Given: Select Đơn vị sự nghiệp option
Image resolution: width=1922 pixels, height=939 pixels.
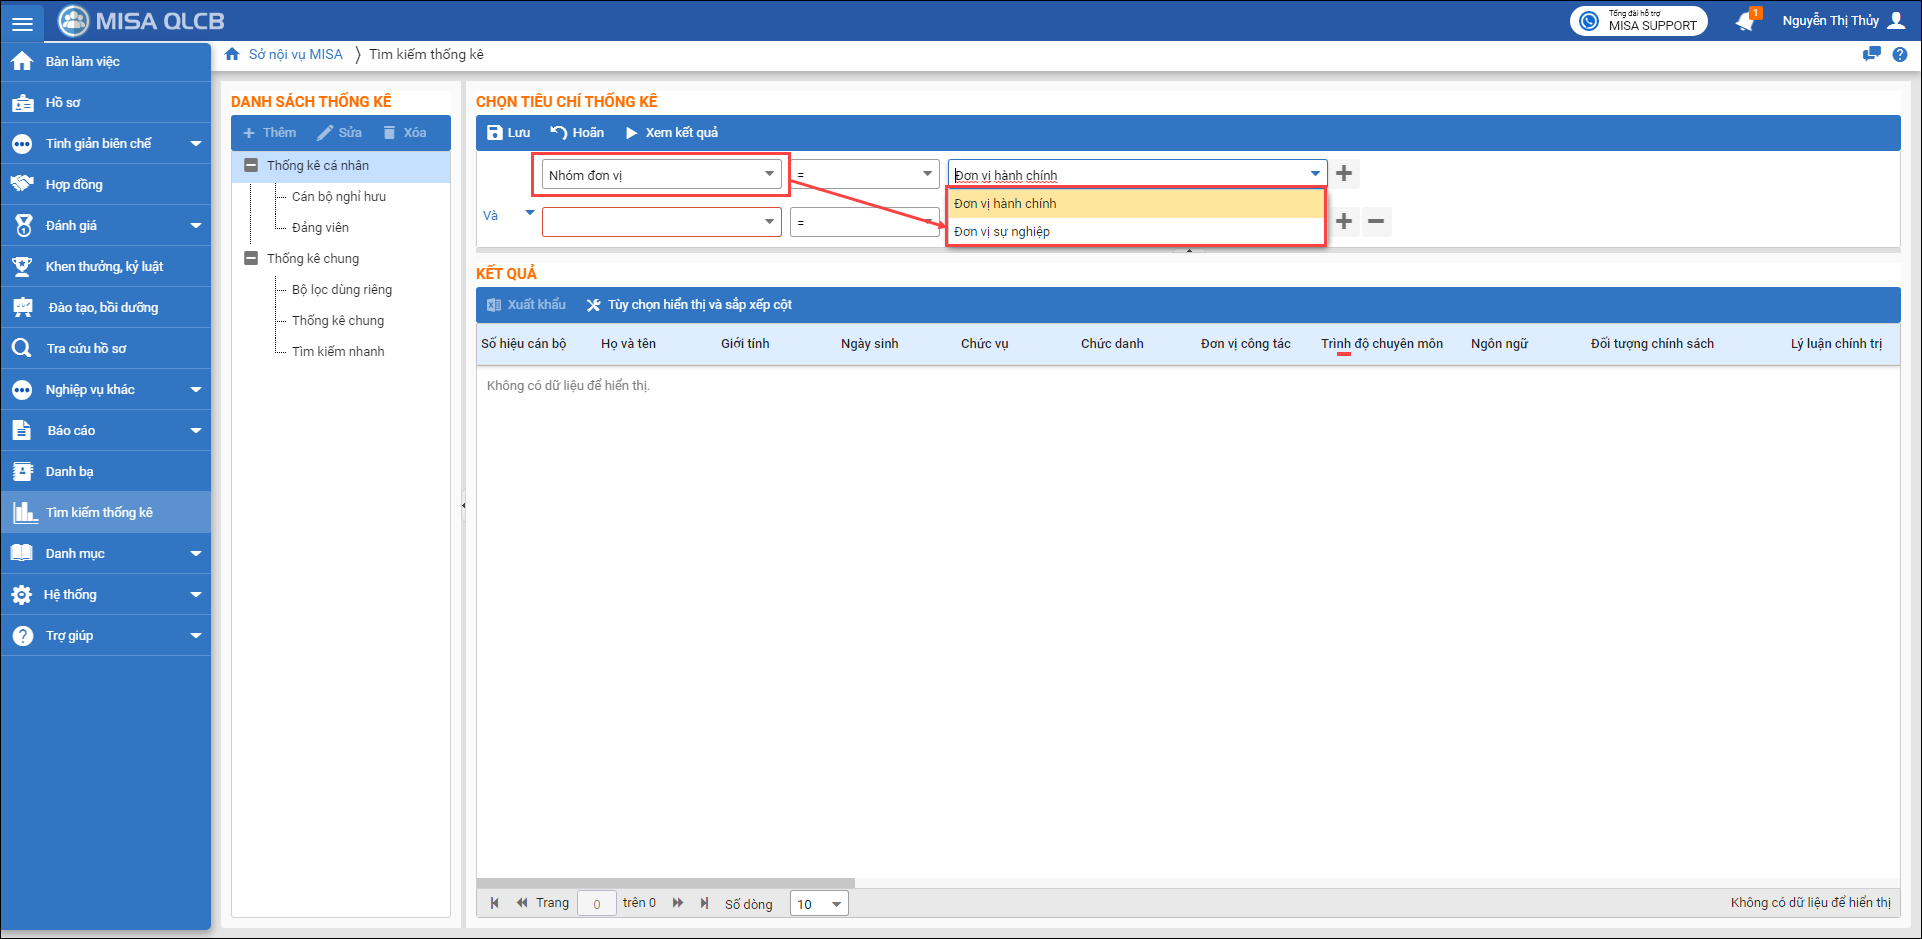Looking at the screenshot, I should (x=1002, y=232).
